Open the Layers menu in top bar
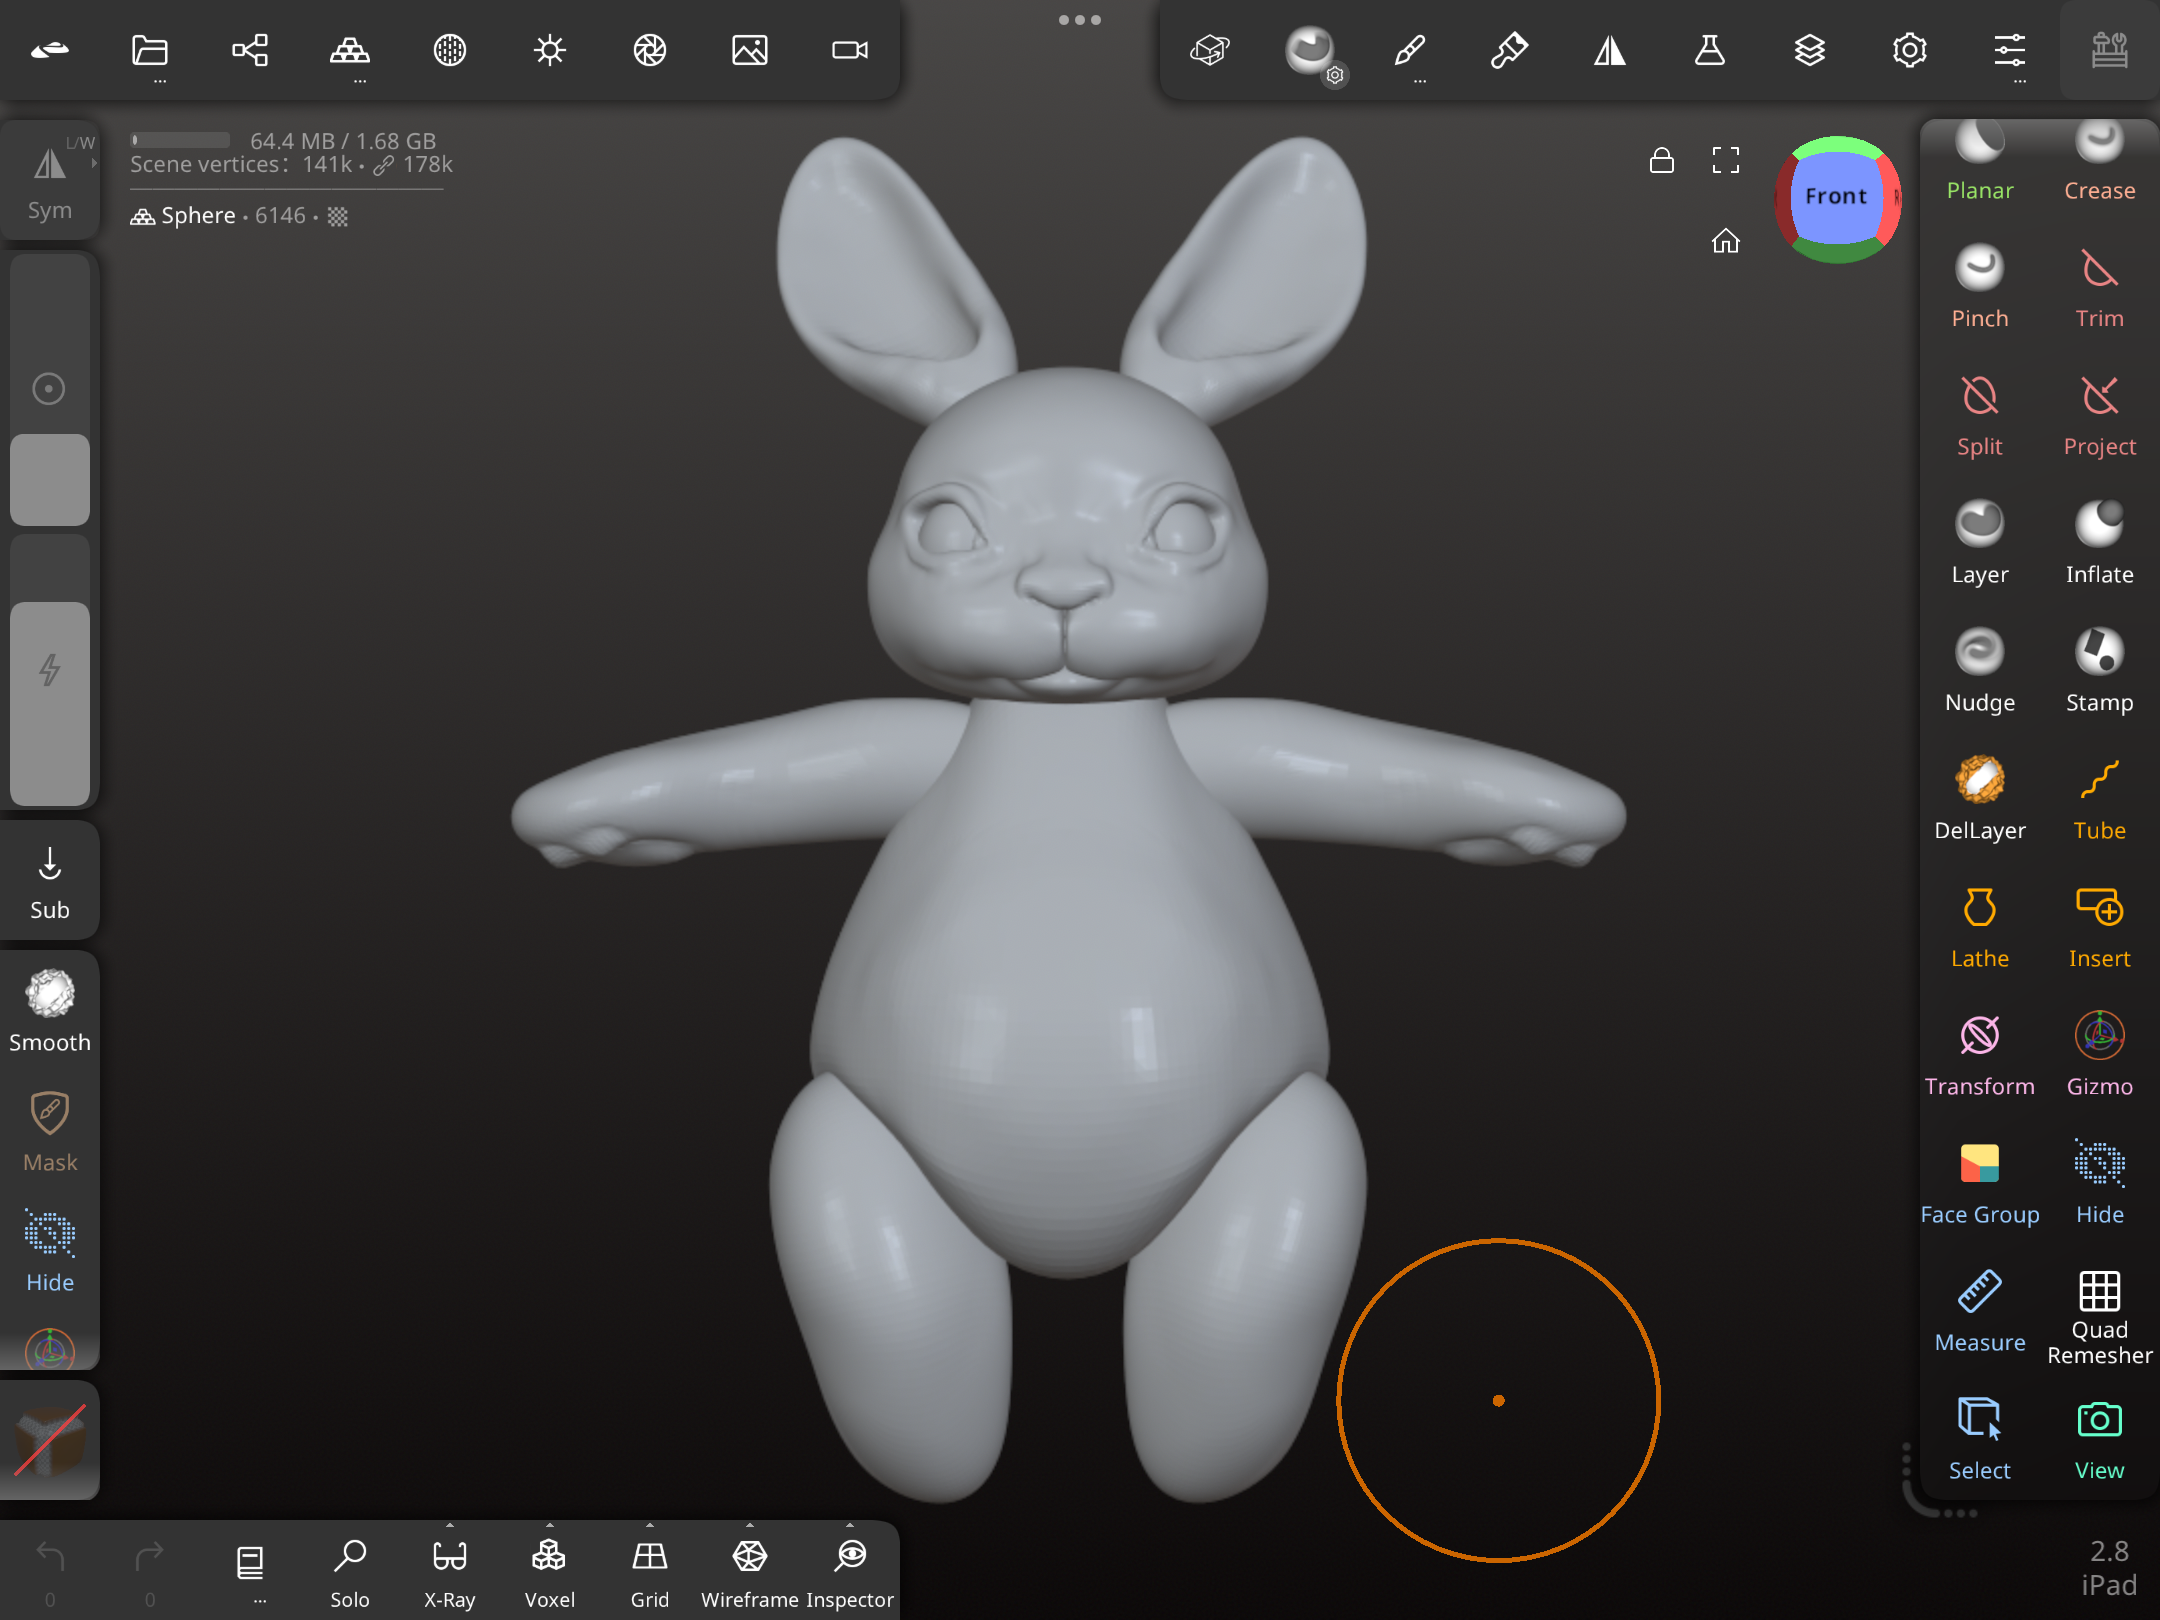2160x1620 pixels. (x=1809, y=50)
